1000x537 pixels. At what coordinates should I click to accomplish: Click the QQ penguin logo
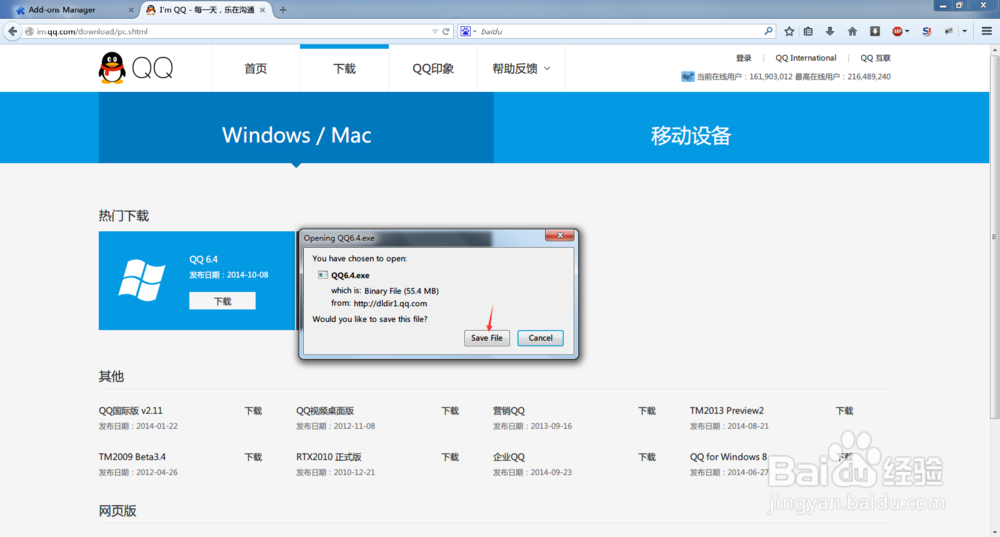point(112,68)
